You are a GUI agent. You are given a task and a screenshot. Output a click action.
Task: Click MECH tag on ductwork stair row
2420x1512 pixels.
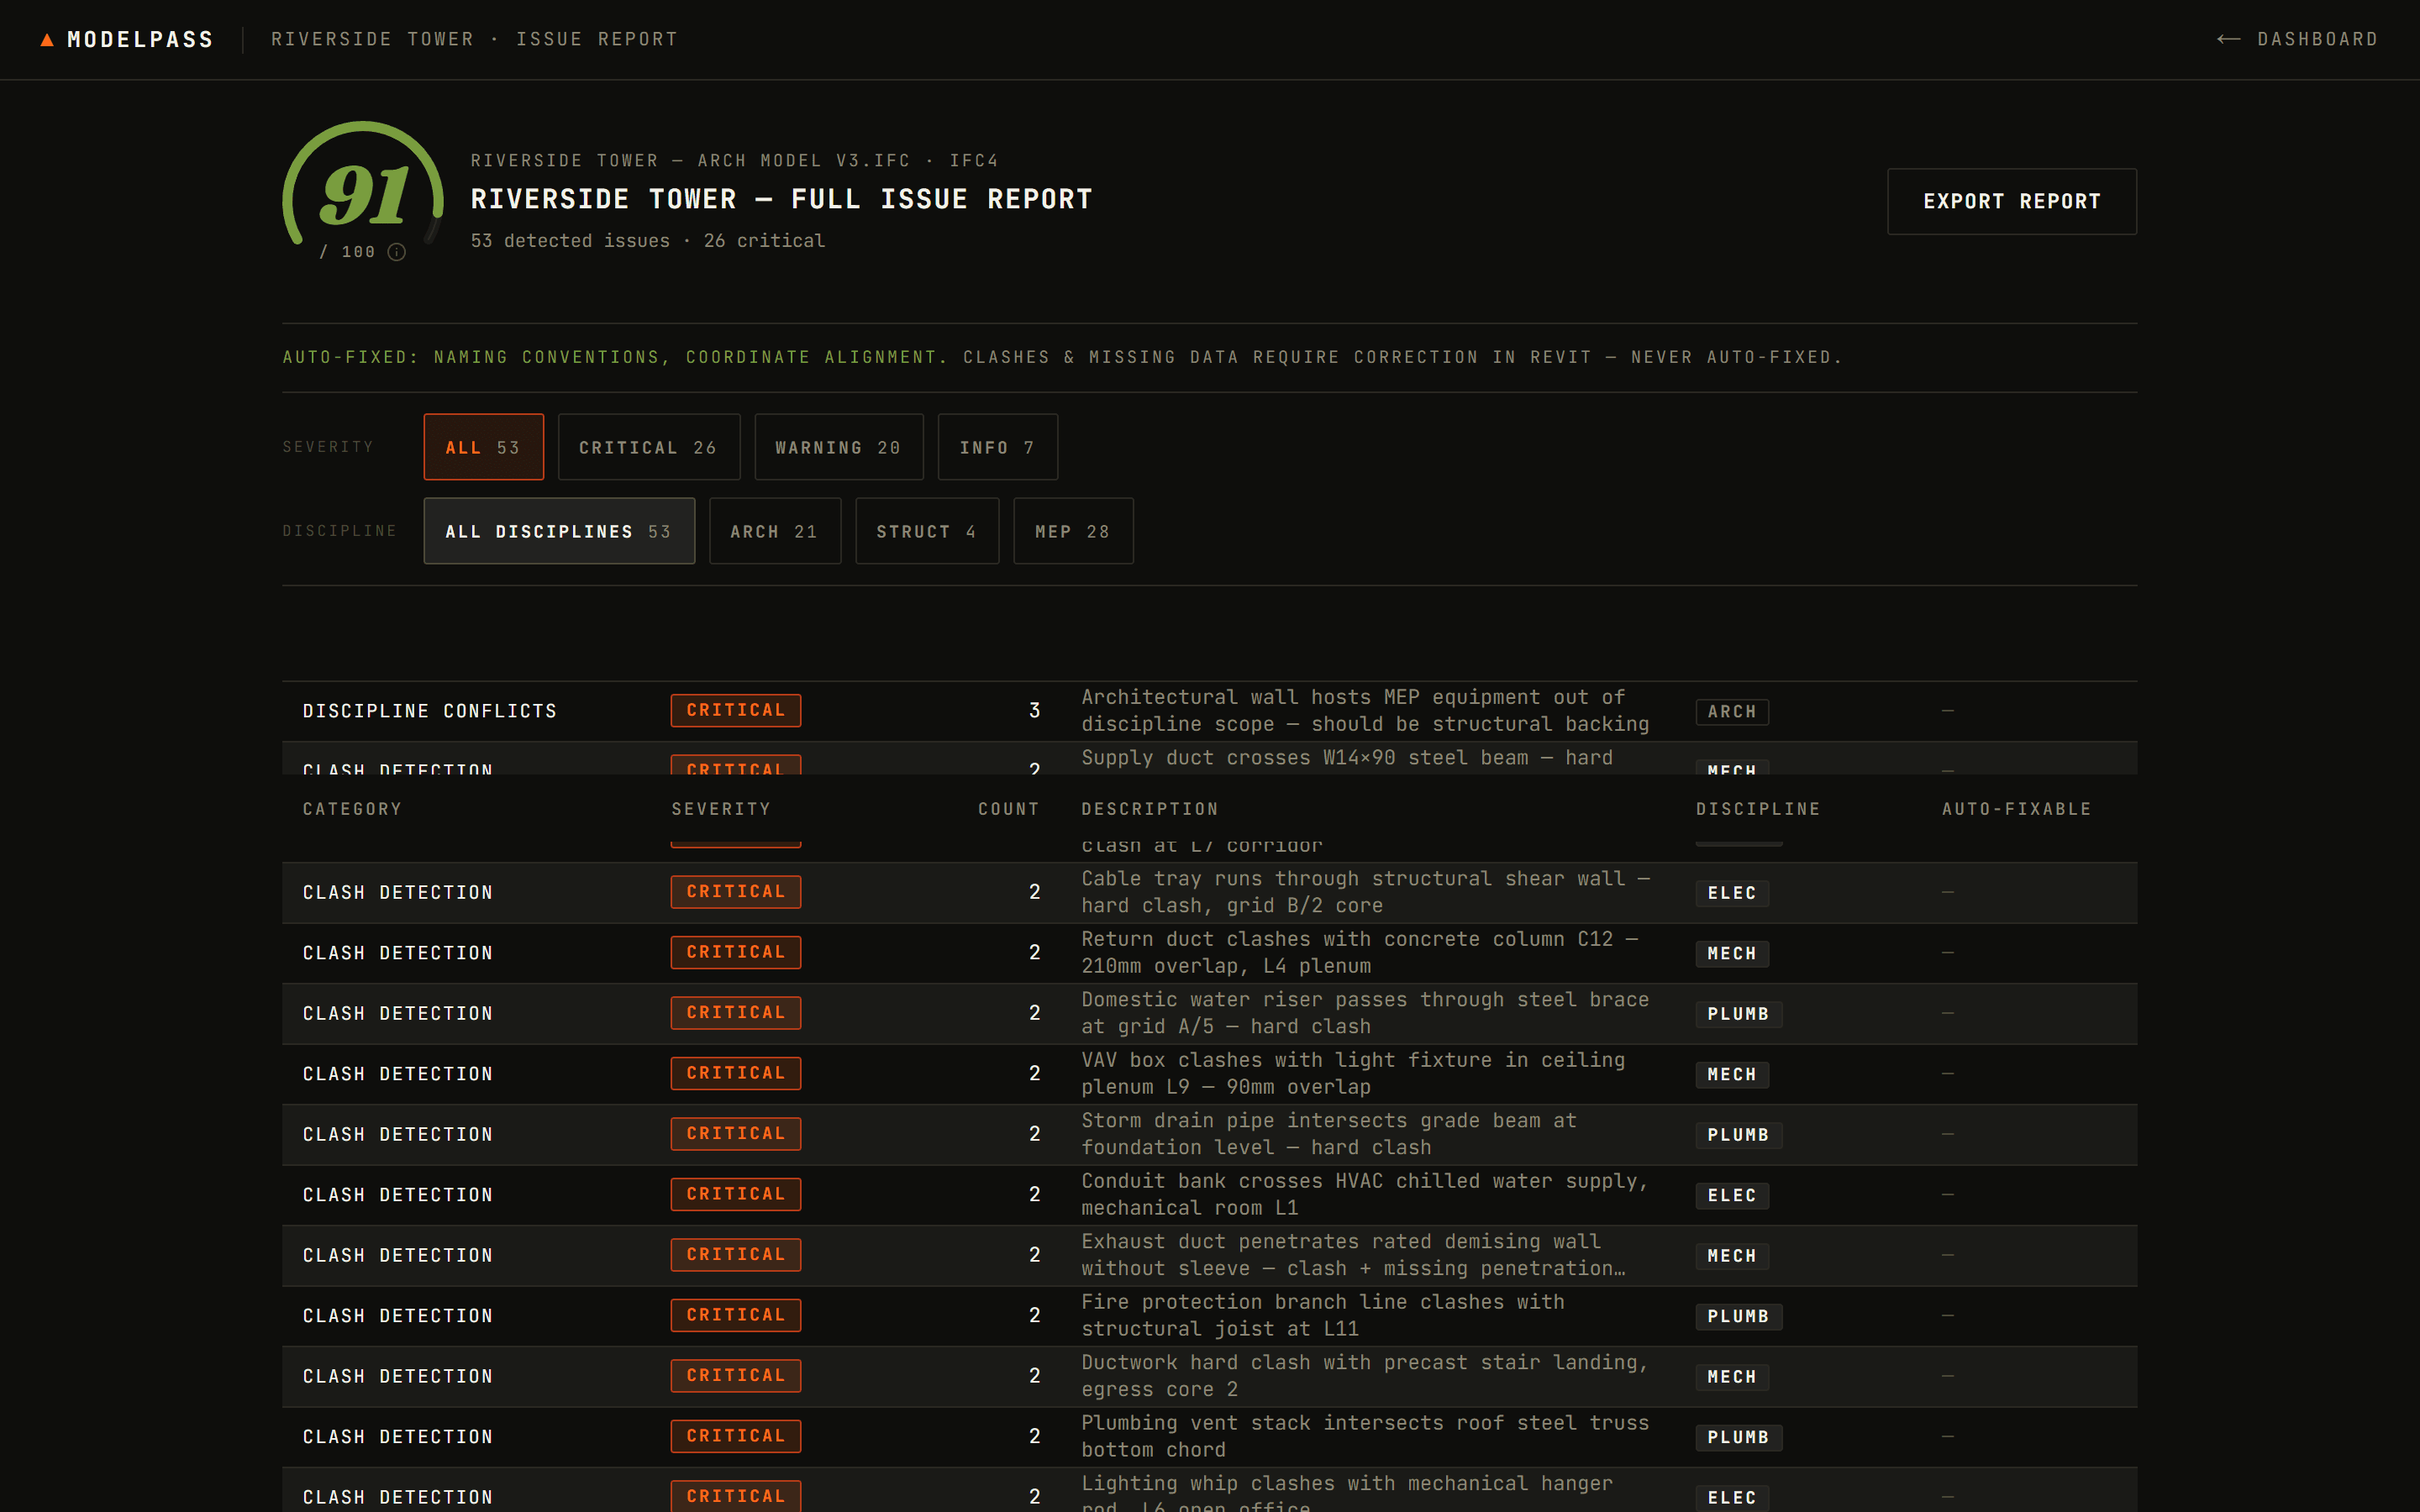point(1731,1377)
